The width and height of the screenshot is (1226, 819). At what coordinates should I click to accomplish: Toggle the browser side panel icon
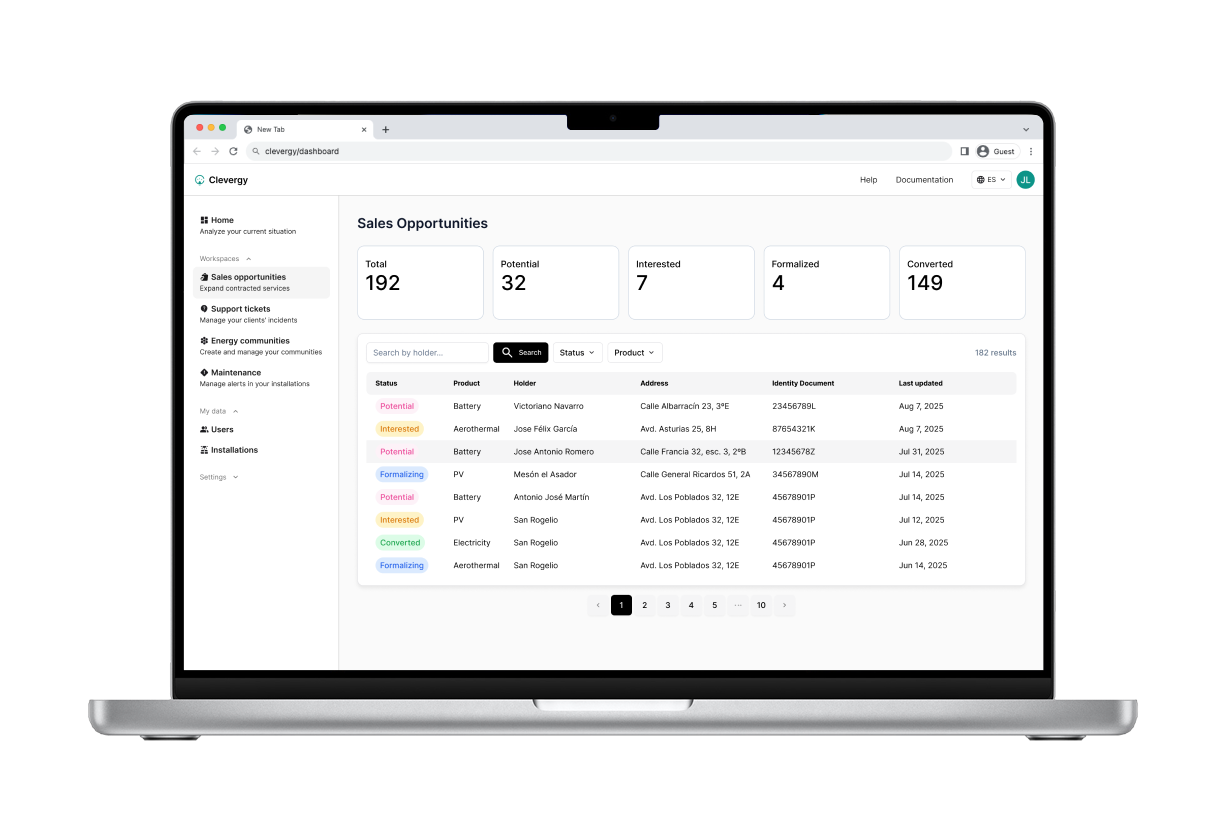(x=964, y=151)
